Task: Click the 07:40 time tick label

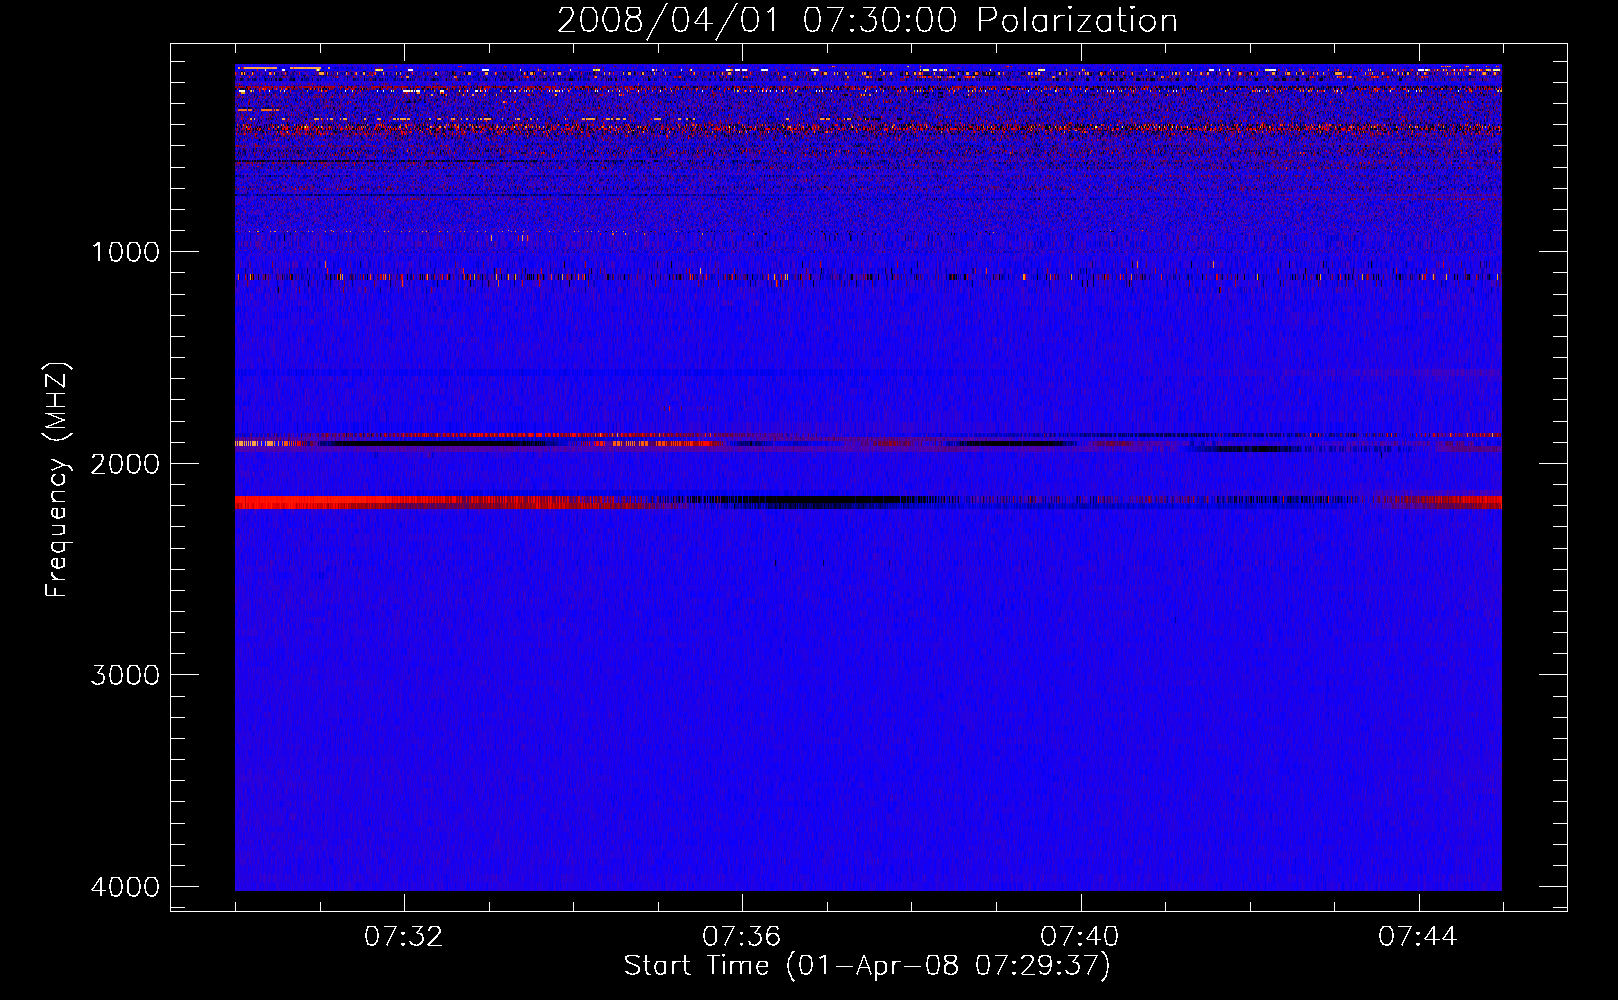Action: pos(1080,937)
